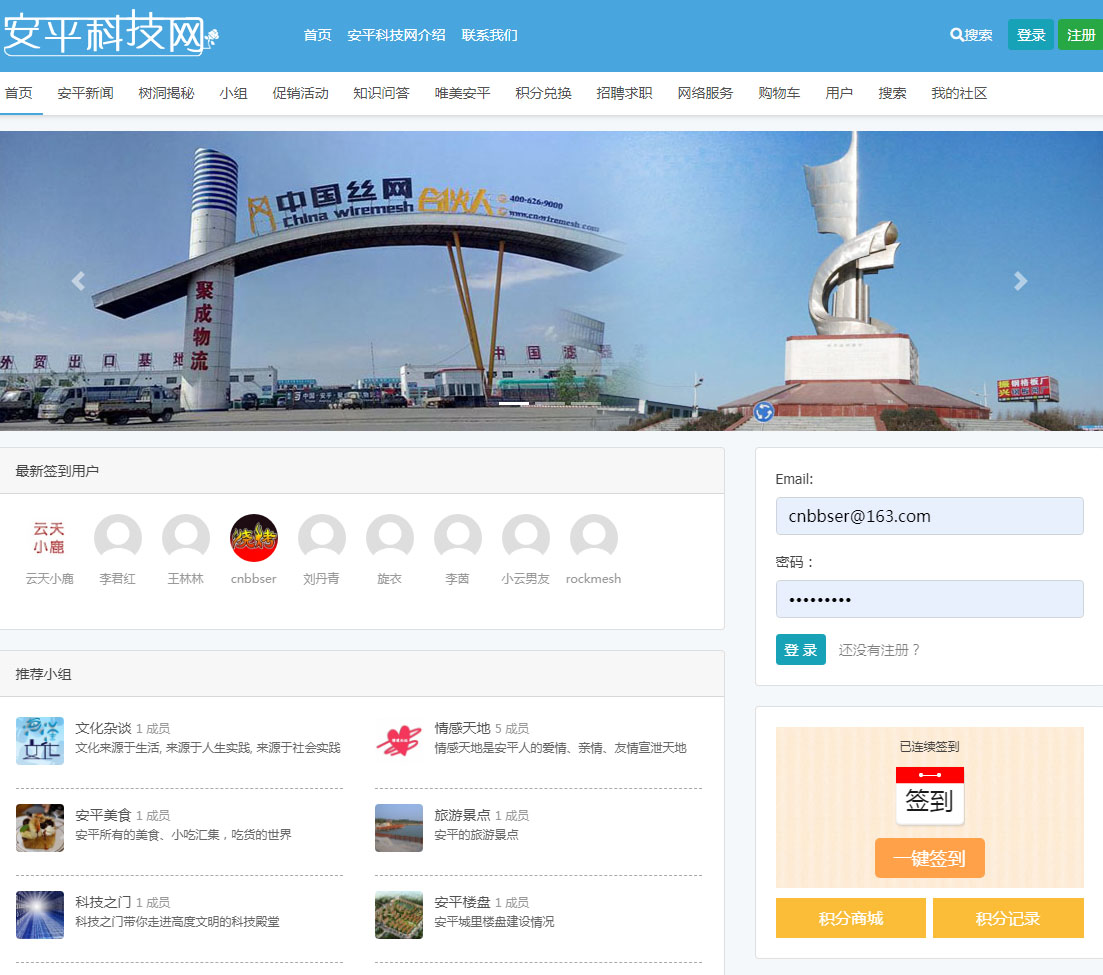Viewport: 1103px width, 975px height.
Task: Open 云天小鹿 user avatar
Action: click(x=49, y=538)
